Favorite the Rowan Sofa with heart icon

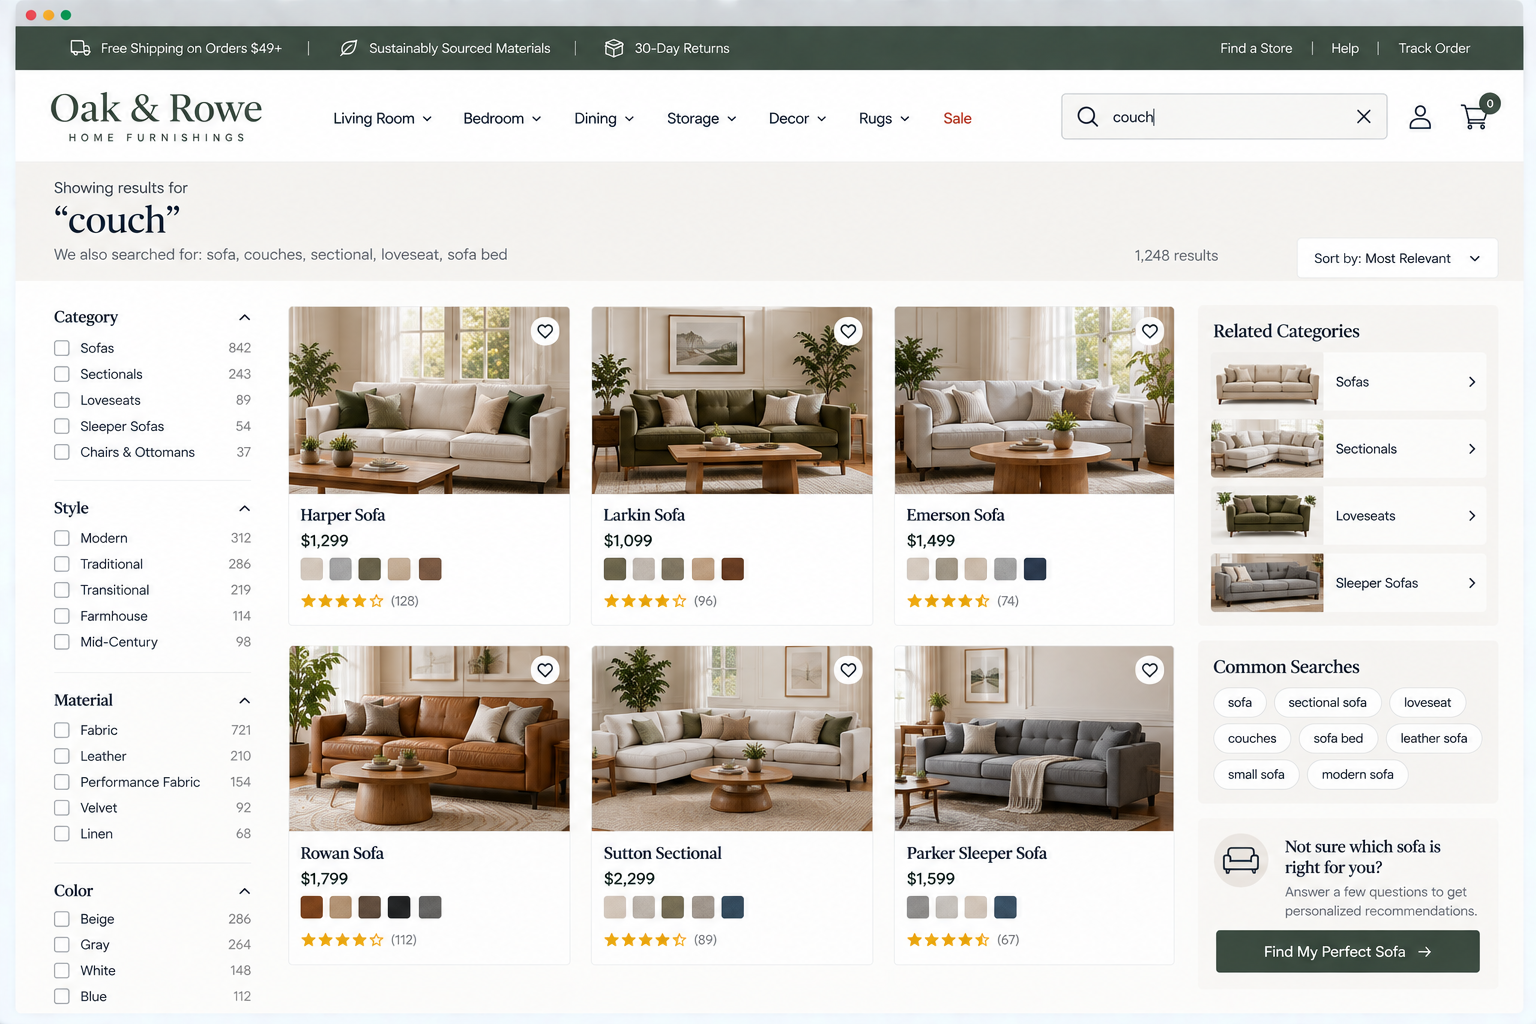pyautogui.click(x=545, y=670)
